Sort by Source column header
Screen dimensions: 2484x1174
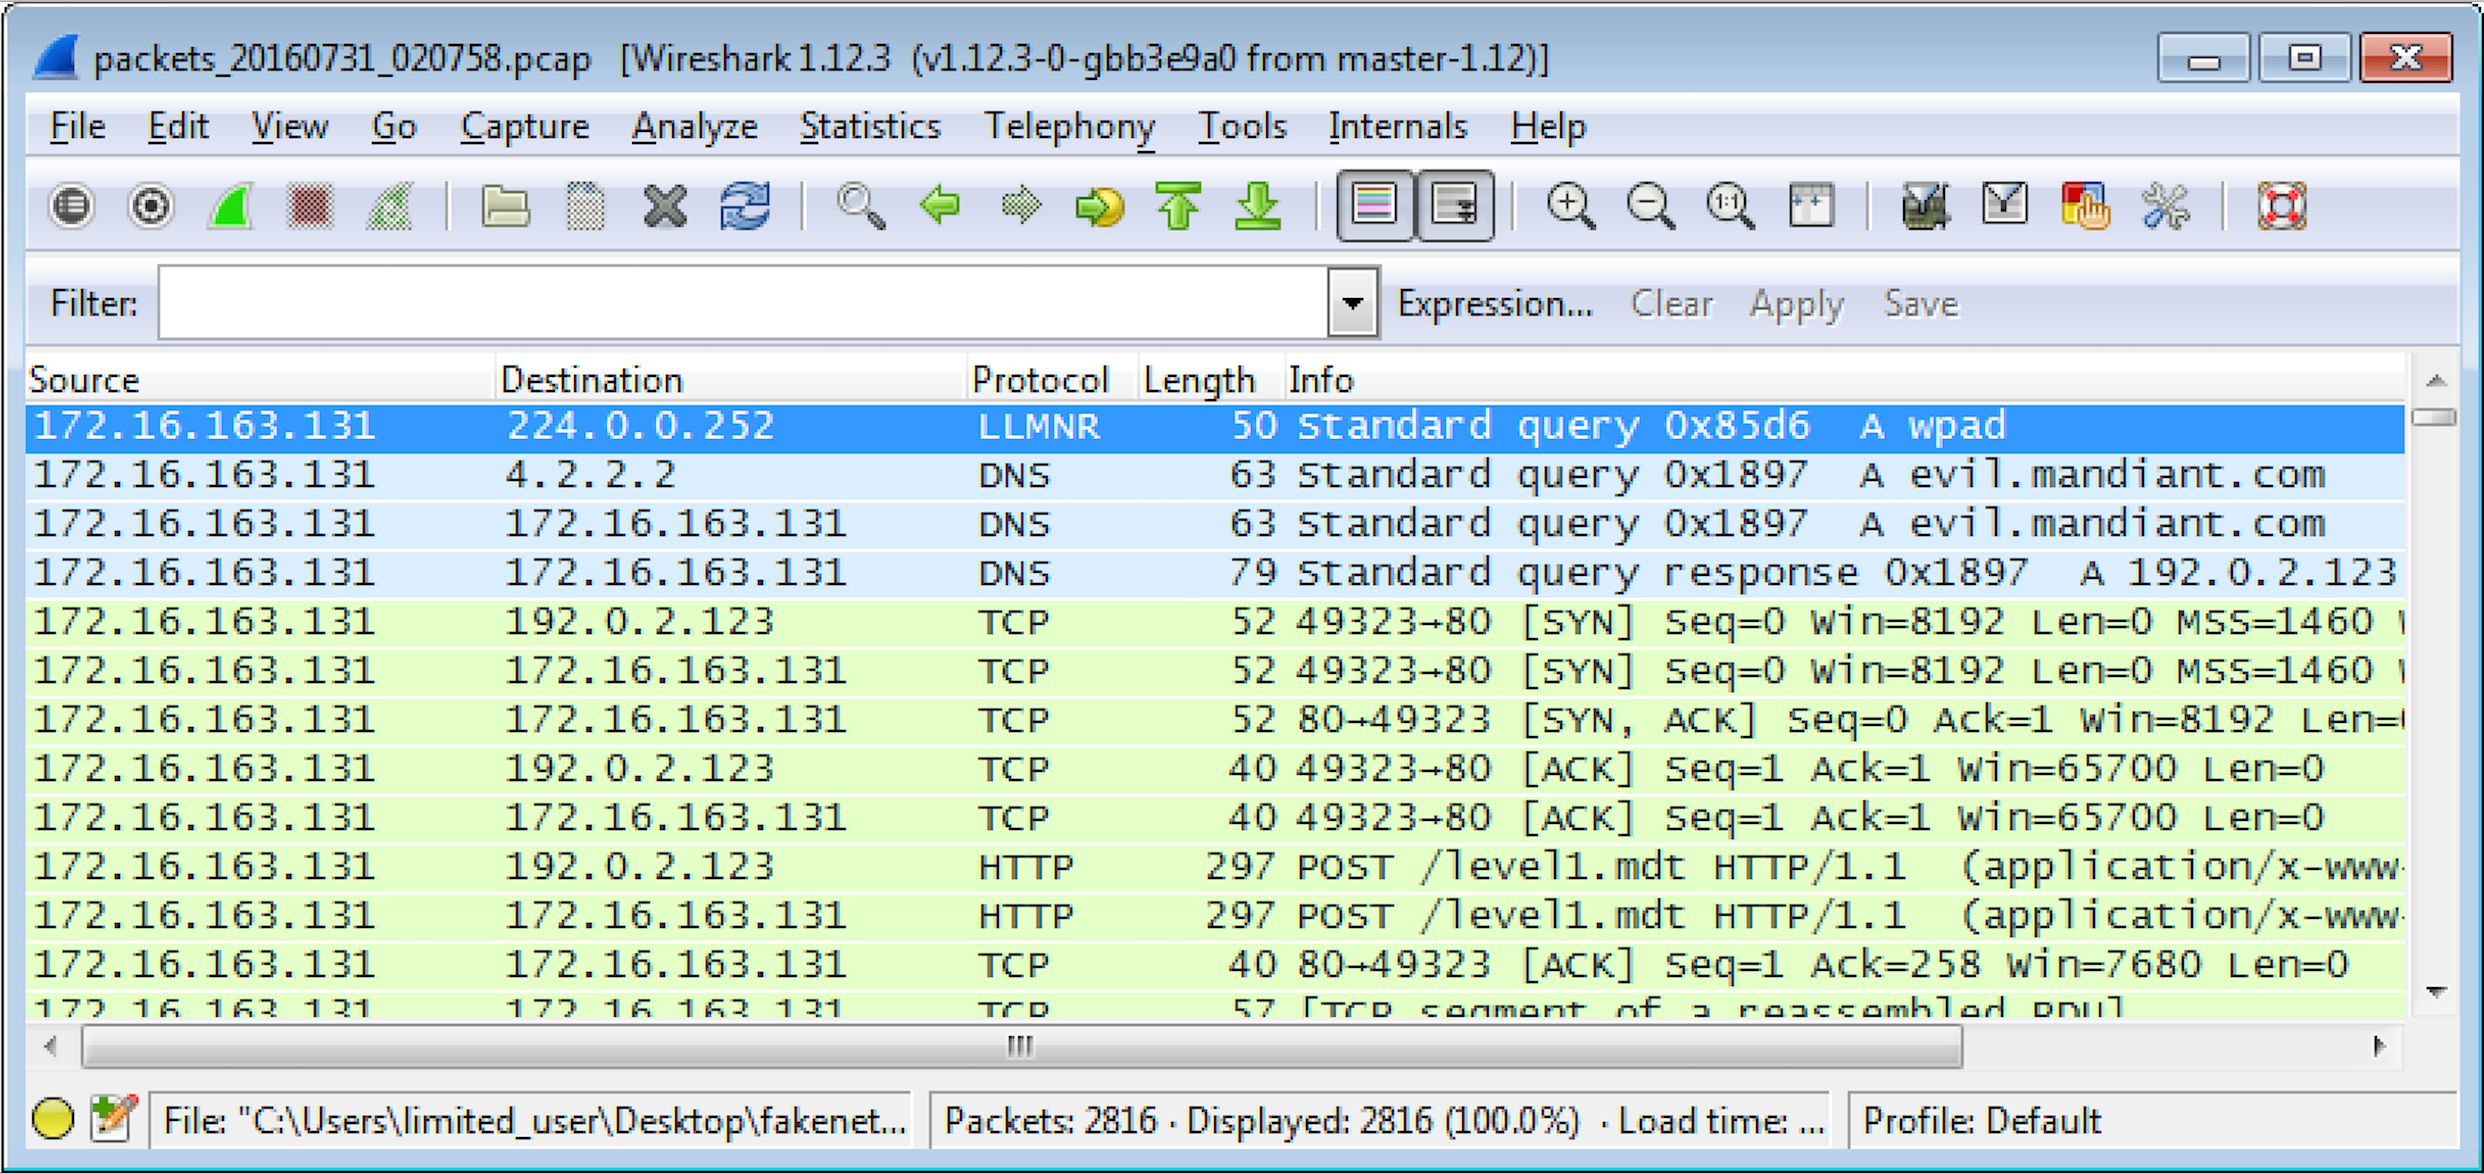pyautogui.click(x=260, y=380)
